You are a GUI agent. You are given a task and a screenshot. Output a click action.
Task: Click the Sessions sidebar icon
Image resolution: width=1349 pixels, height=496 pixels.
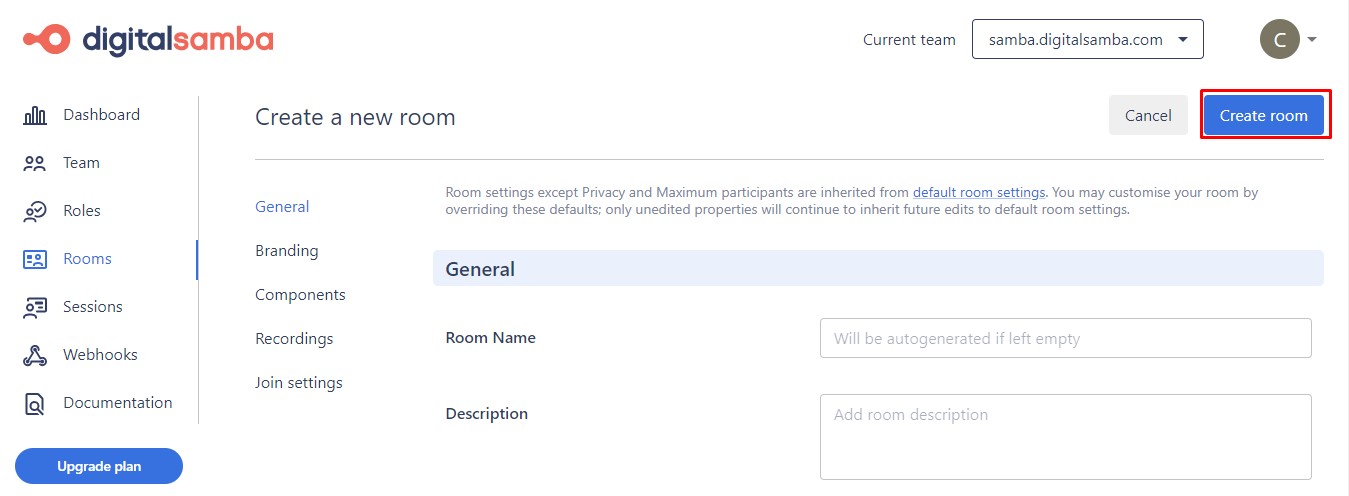[x=35, y=307]
